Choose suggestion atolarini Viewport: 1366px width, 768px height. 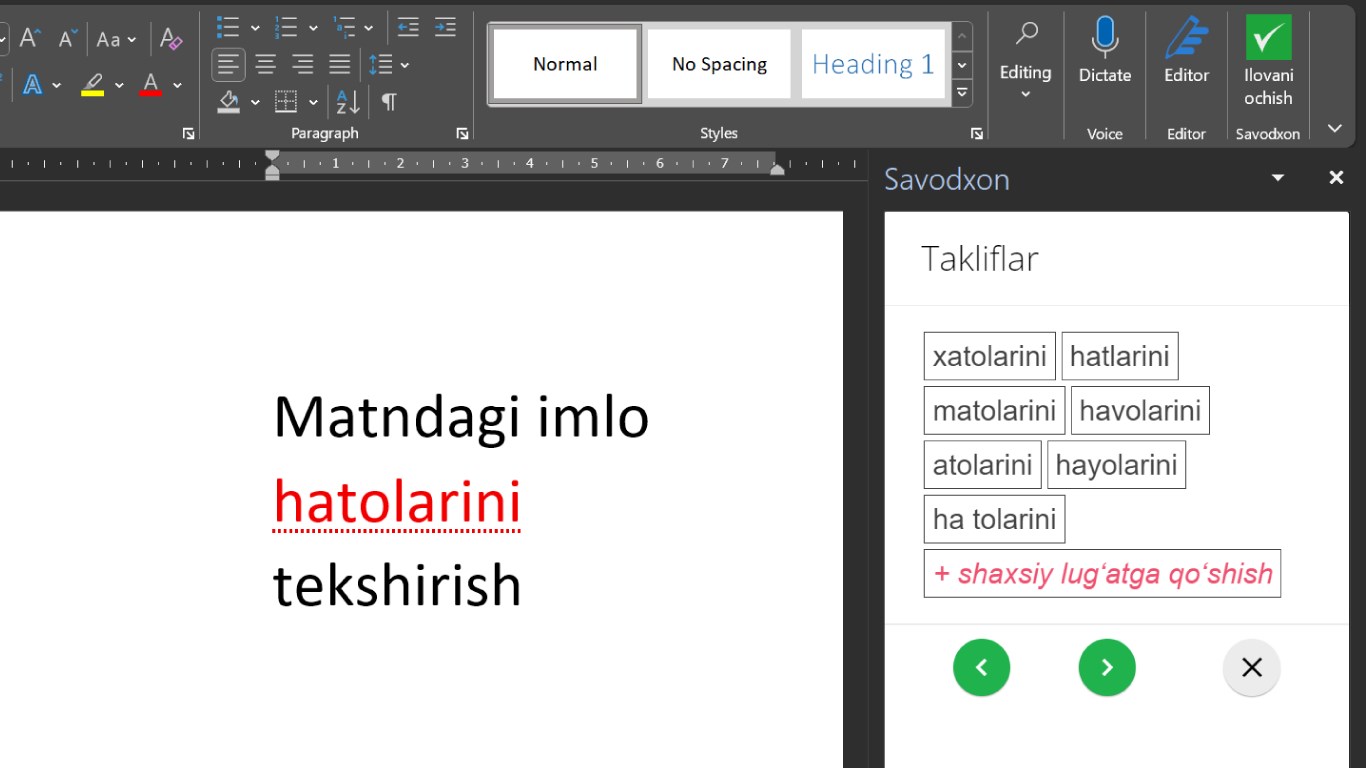coord(983,465)
